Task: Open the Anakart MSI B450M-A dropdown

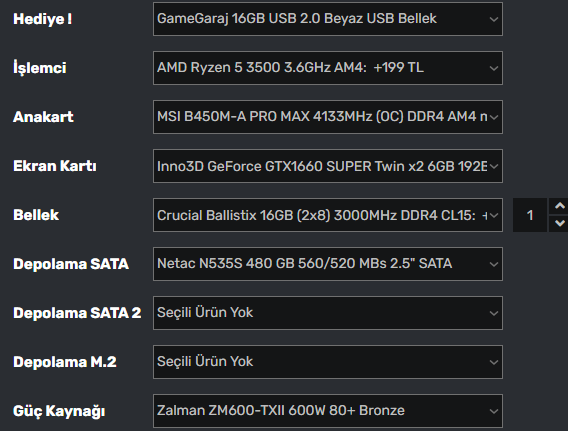Action: click(328, 117)
